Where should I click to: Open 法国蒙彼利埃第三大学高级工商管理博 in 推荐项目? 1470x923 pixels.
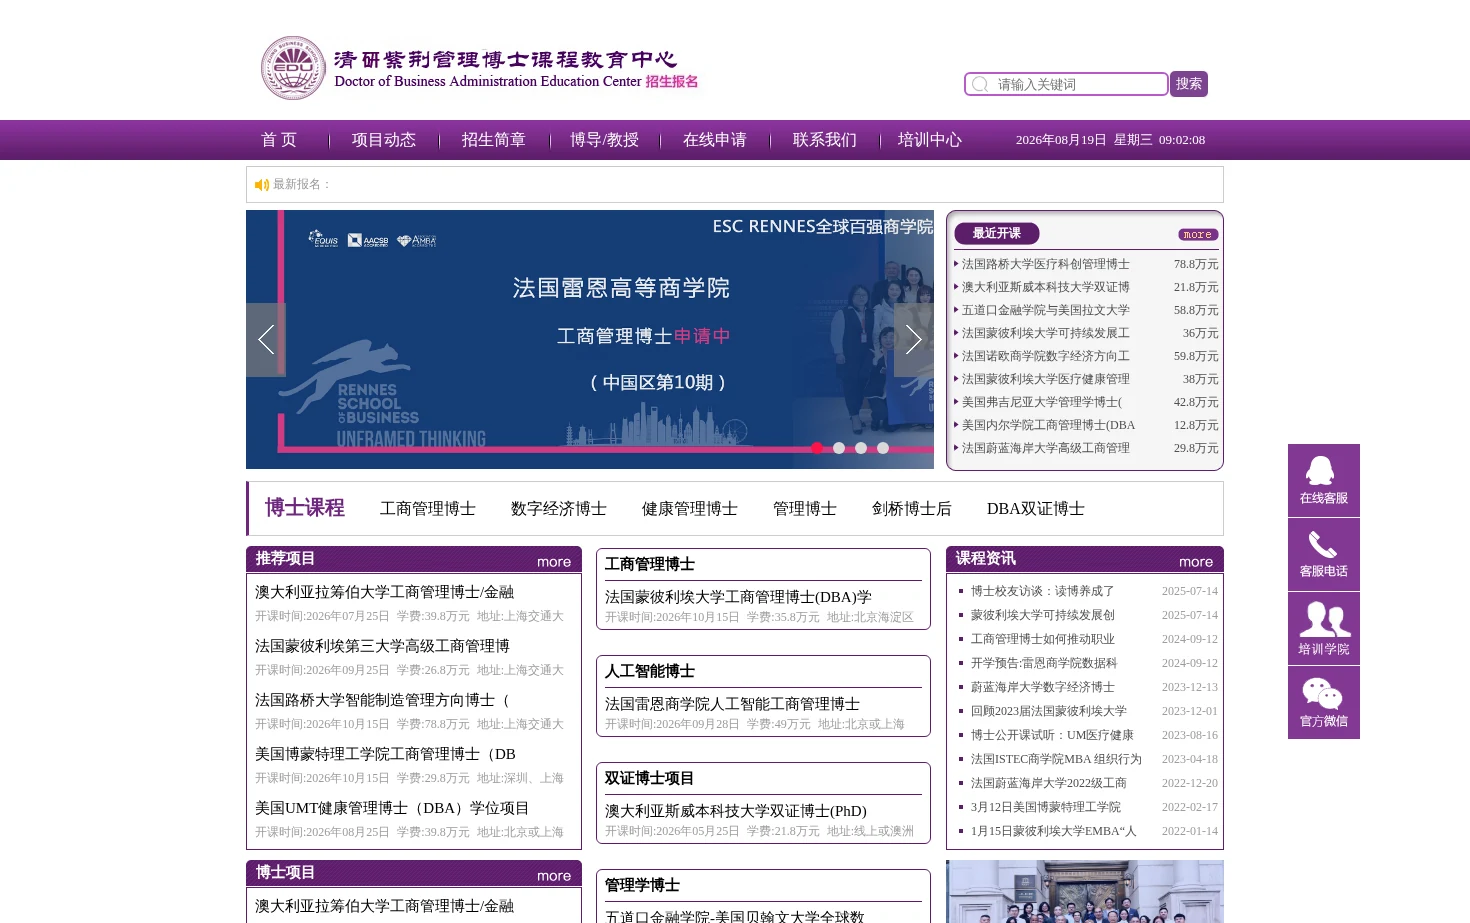point(382,646)
